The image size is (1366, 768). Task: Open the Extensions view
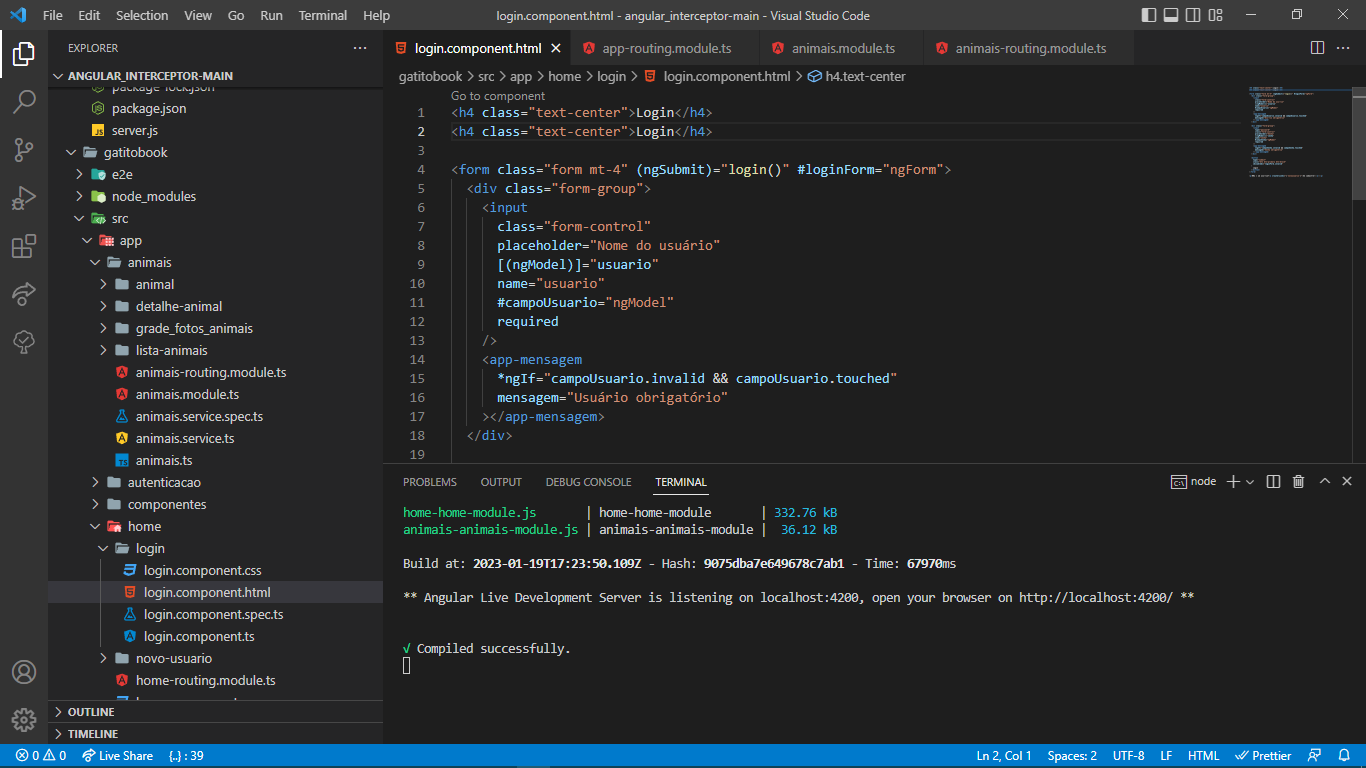24,246
